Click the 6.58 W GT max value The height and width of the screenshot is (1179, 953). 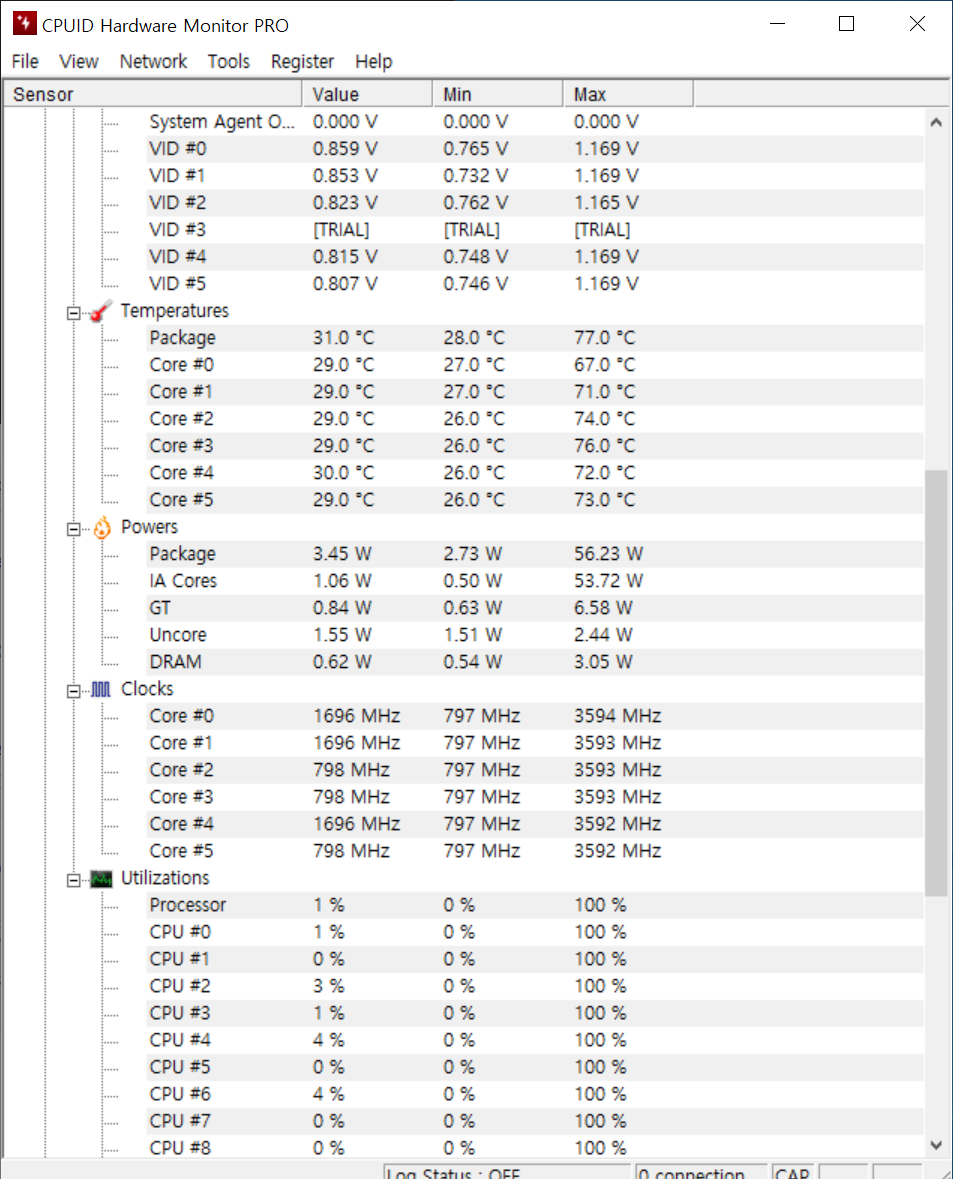(603, 608)
